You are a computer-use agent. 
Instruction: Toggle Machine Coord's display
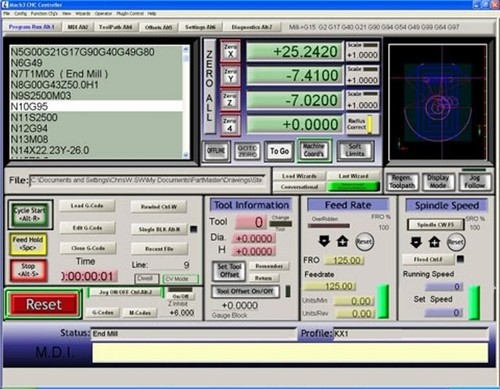point(314,150)
